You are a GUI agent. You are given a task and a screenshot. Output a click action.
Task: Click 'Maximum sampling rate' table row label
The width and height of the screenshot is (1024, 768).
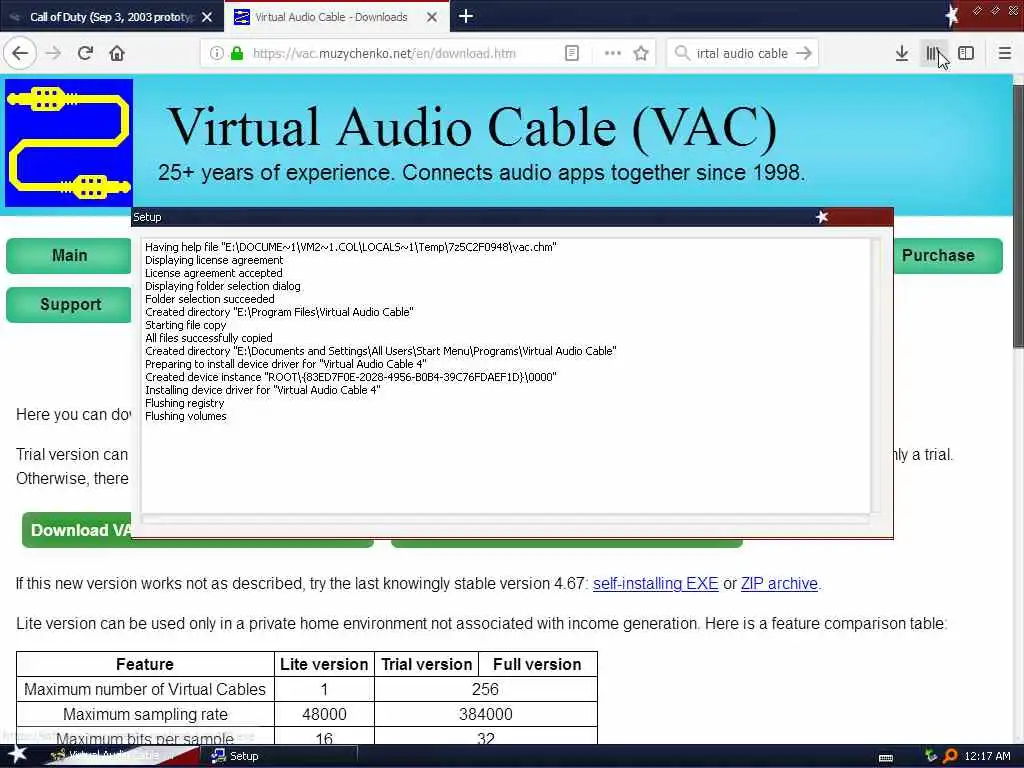145,714
